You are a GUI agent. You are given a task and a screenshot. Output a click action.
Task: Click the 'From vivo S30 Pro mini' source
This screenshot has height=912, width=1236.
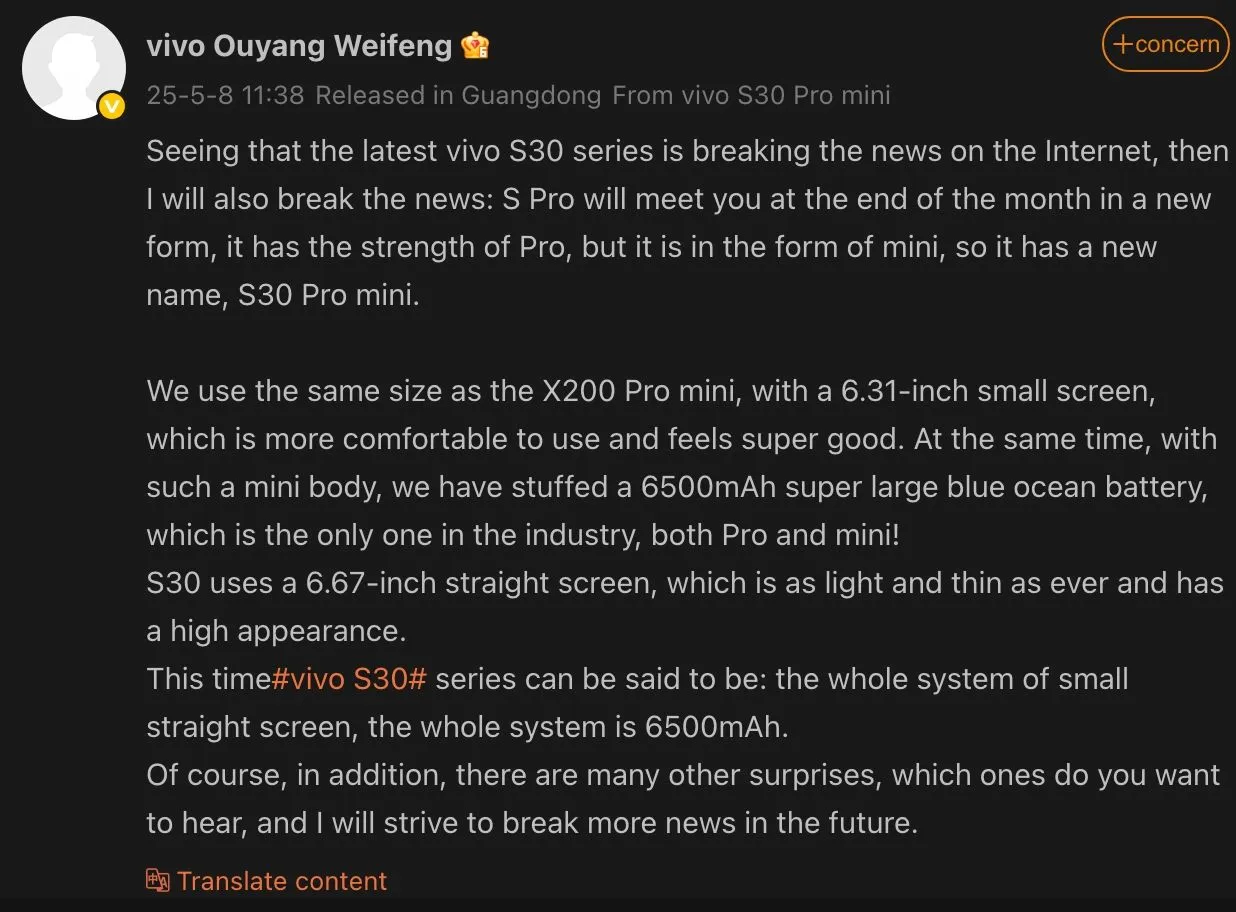point(751,95)
